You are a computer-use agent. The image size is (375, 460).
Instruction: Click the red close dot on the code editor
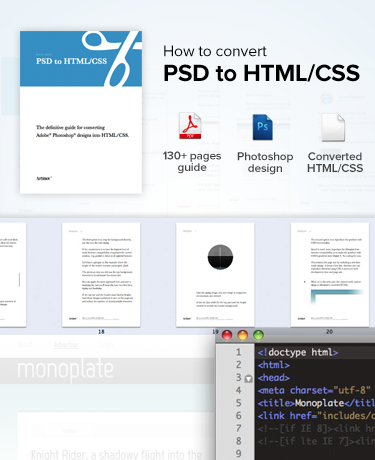[227, 335]
